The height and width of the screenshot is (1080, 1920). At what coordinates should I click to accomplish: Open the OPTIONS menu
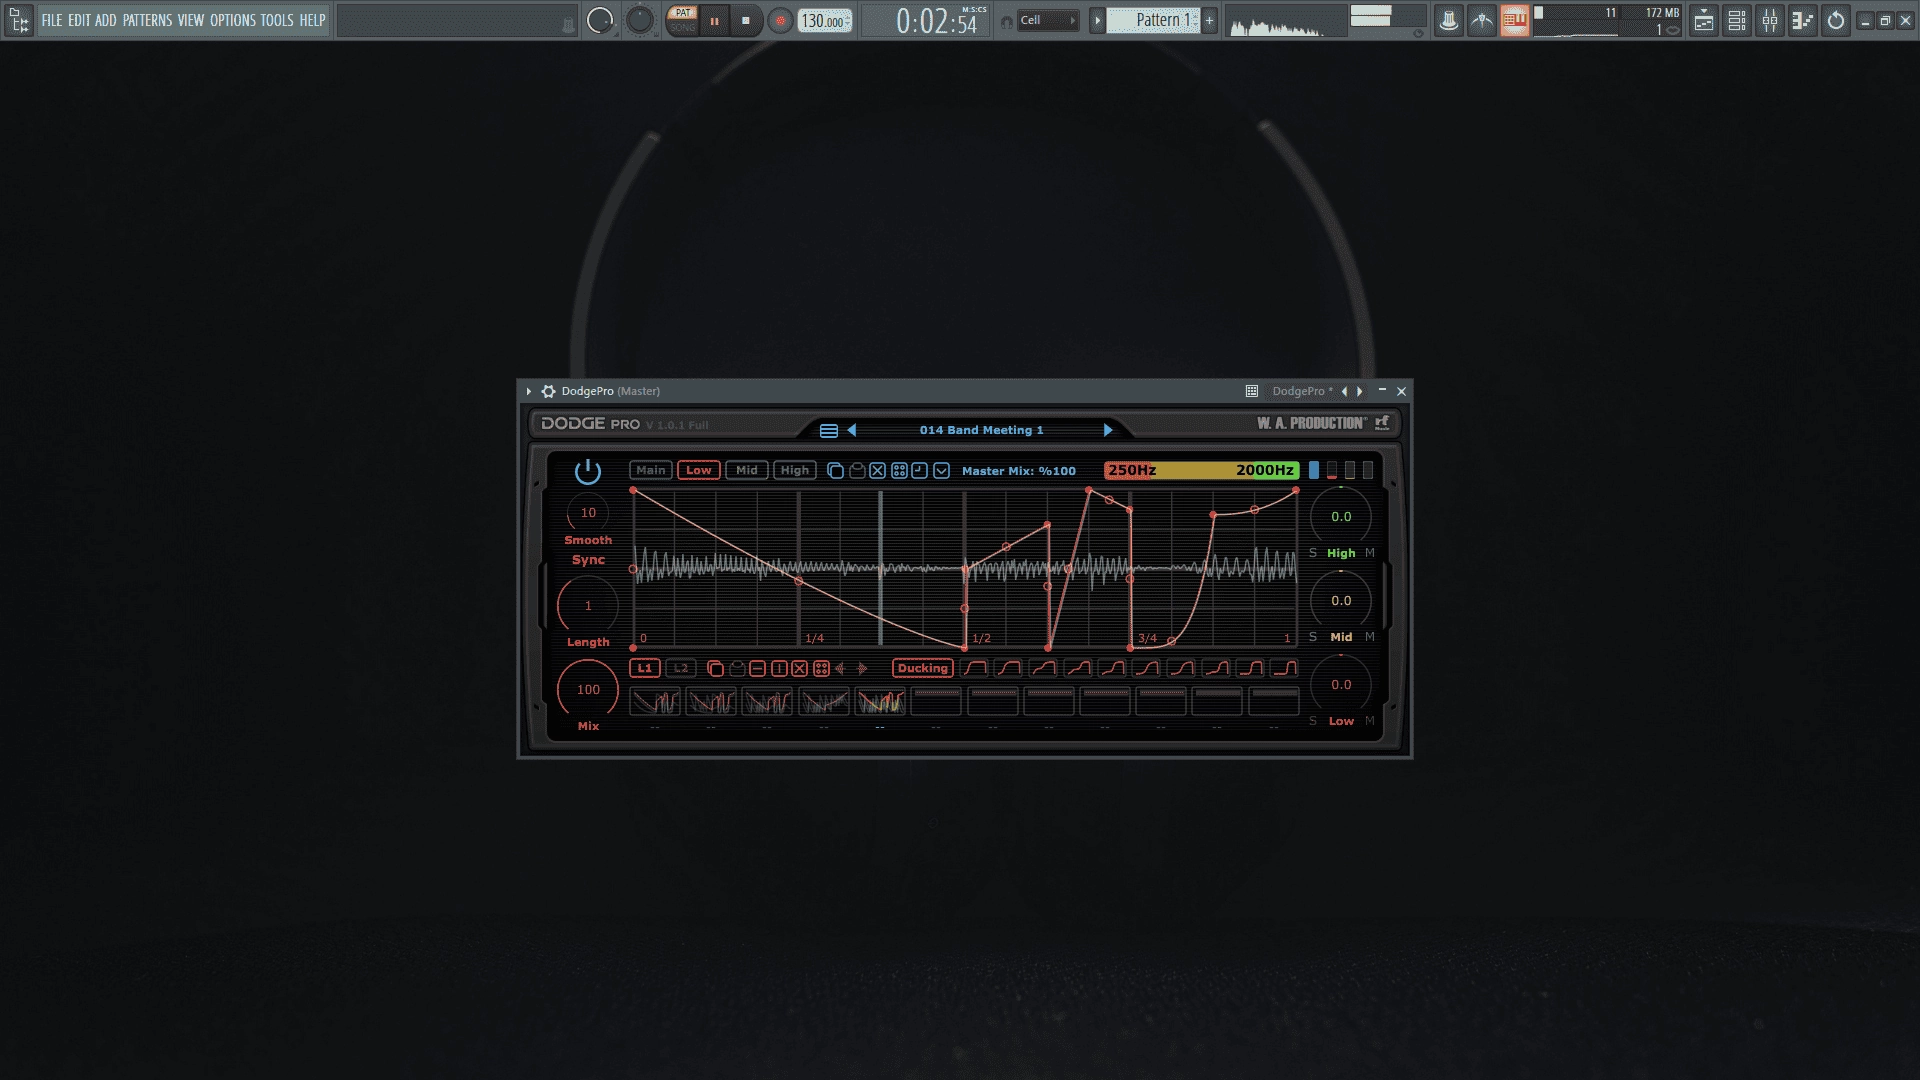(x=233, y=20)
